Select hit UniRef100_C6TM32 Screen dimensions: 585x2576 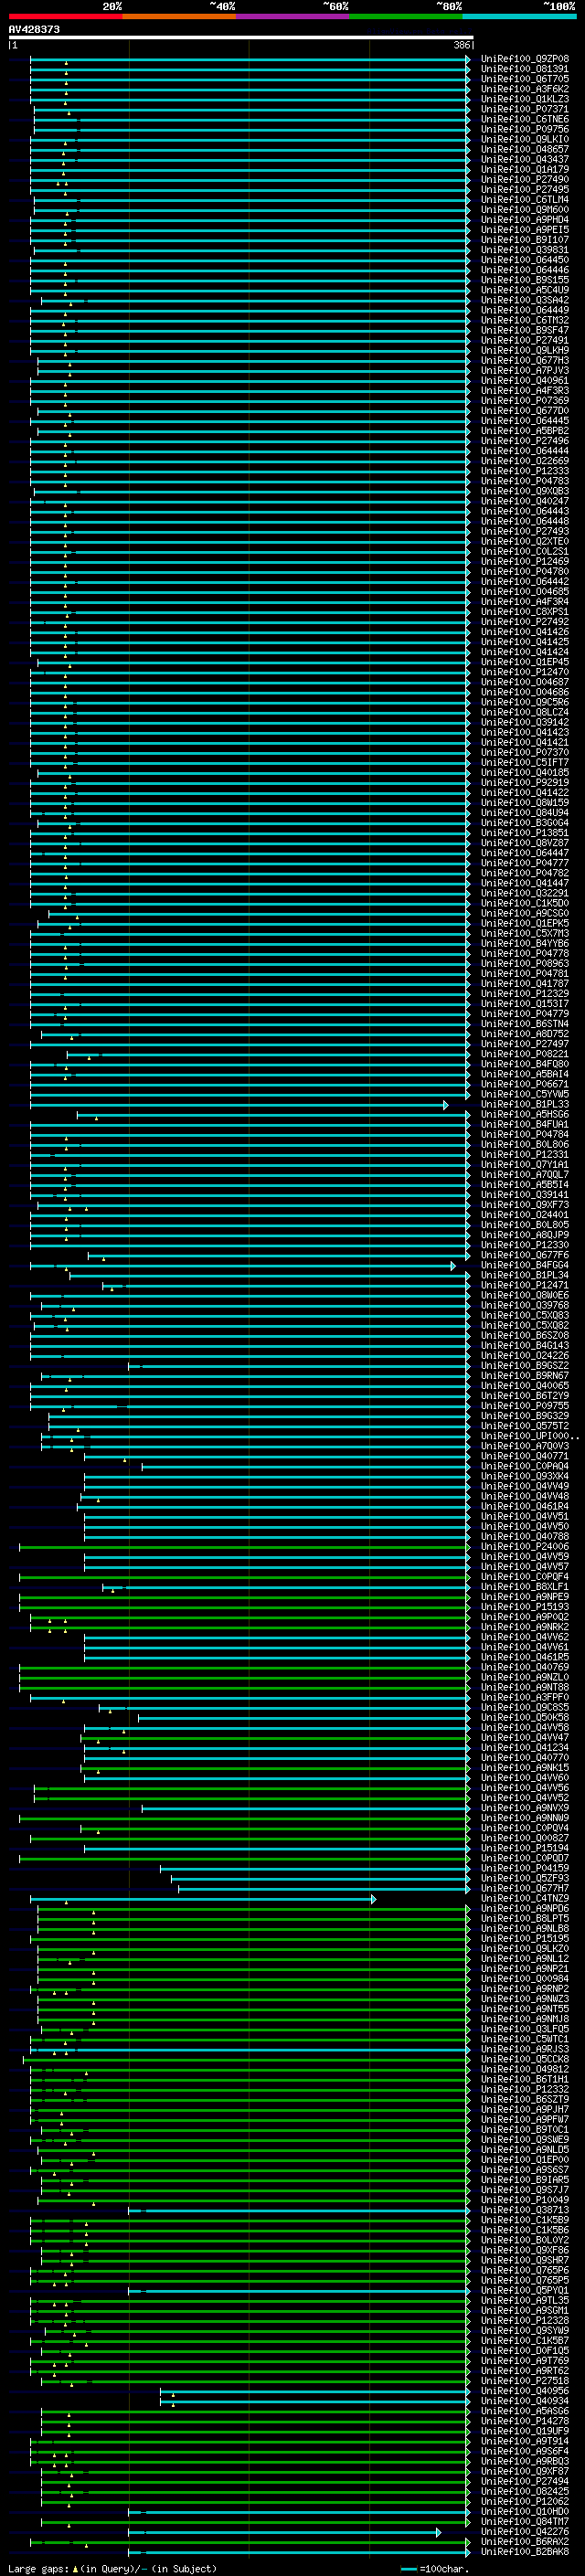525,320
